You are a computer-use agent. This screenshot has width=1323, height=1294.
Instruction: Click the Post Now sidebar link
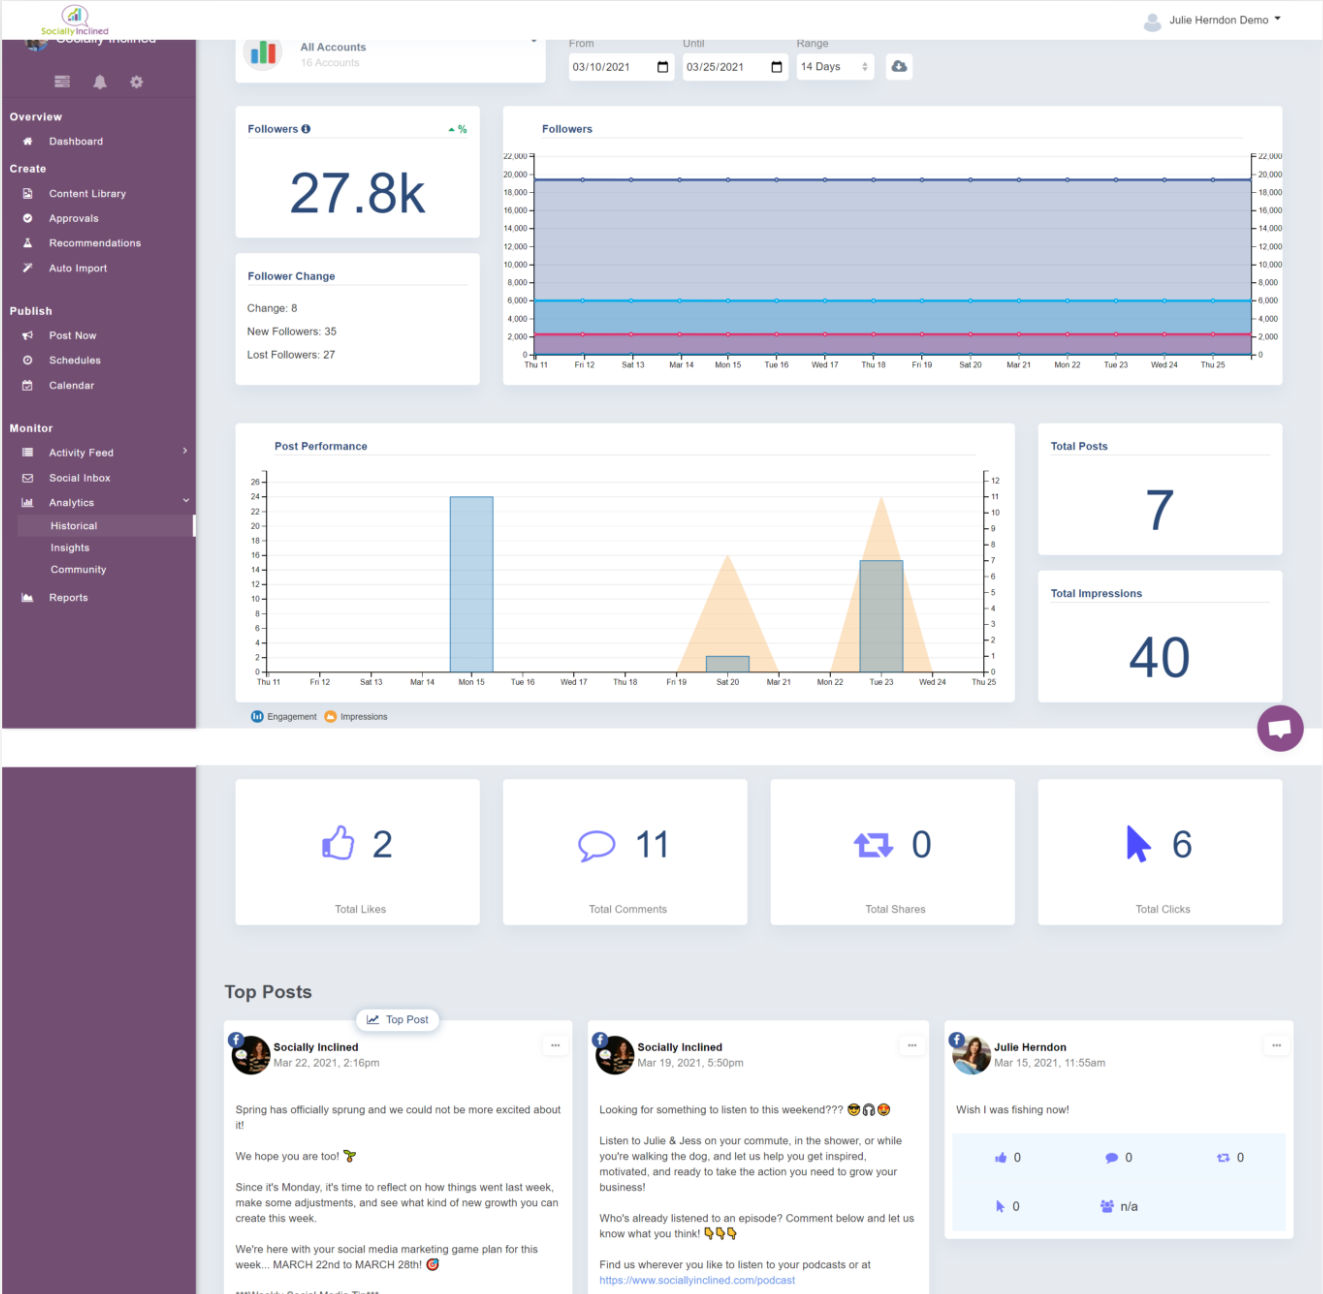(x=72, y=336)
